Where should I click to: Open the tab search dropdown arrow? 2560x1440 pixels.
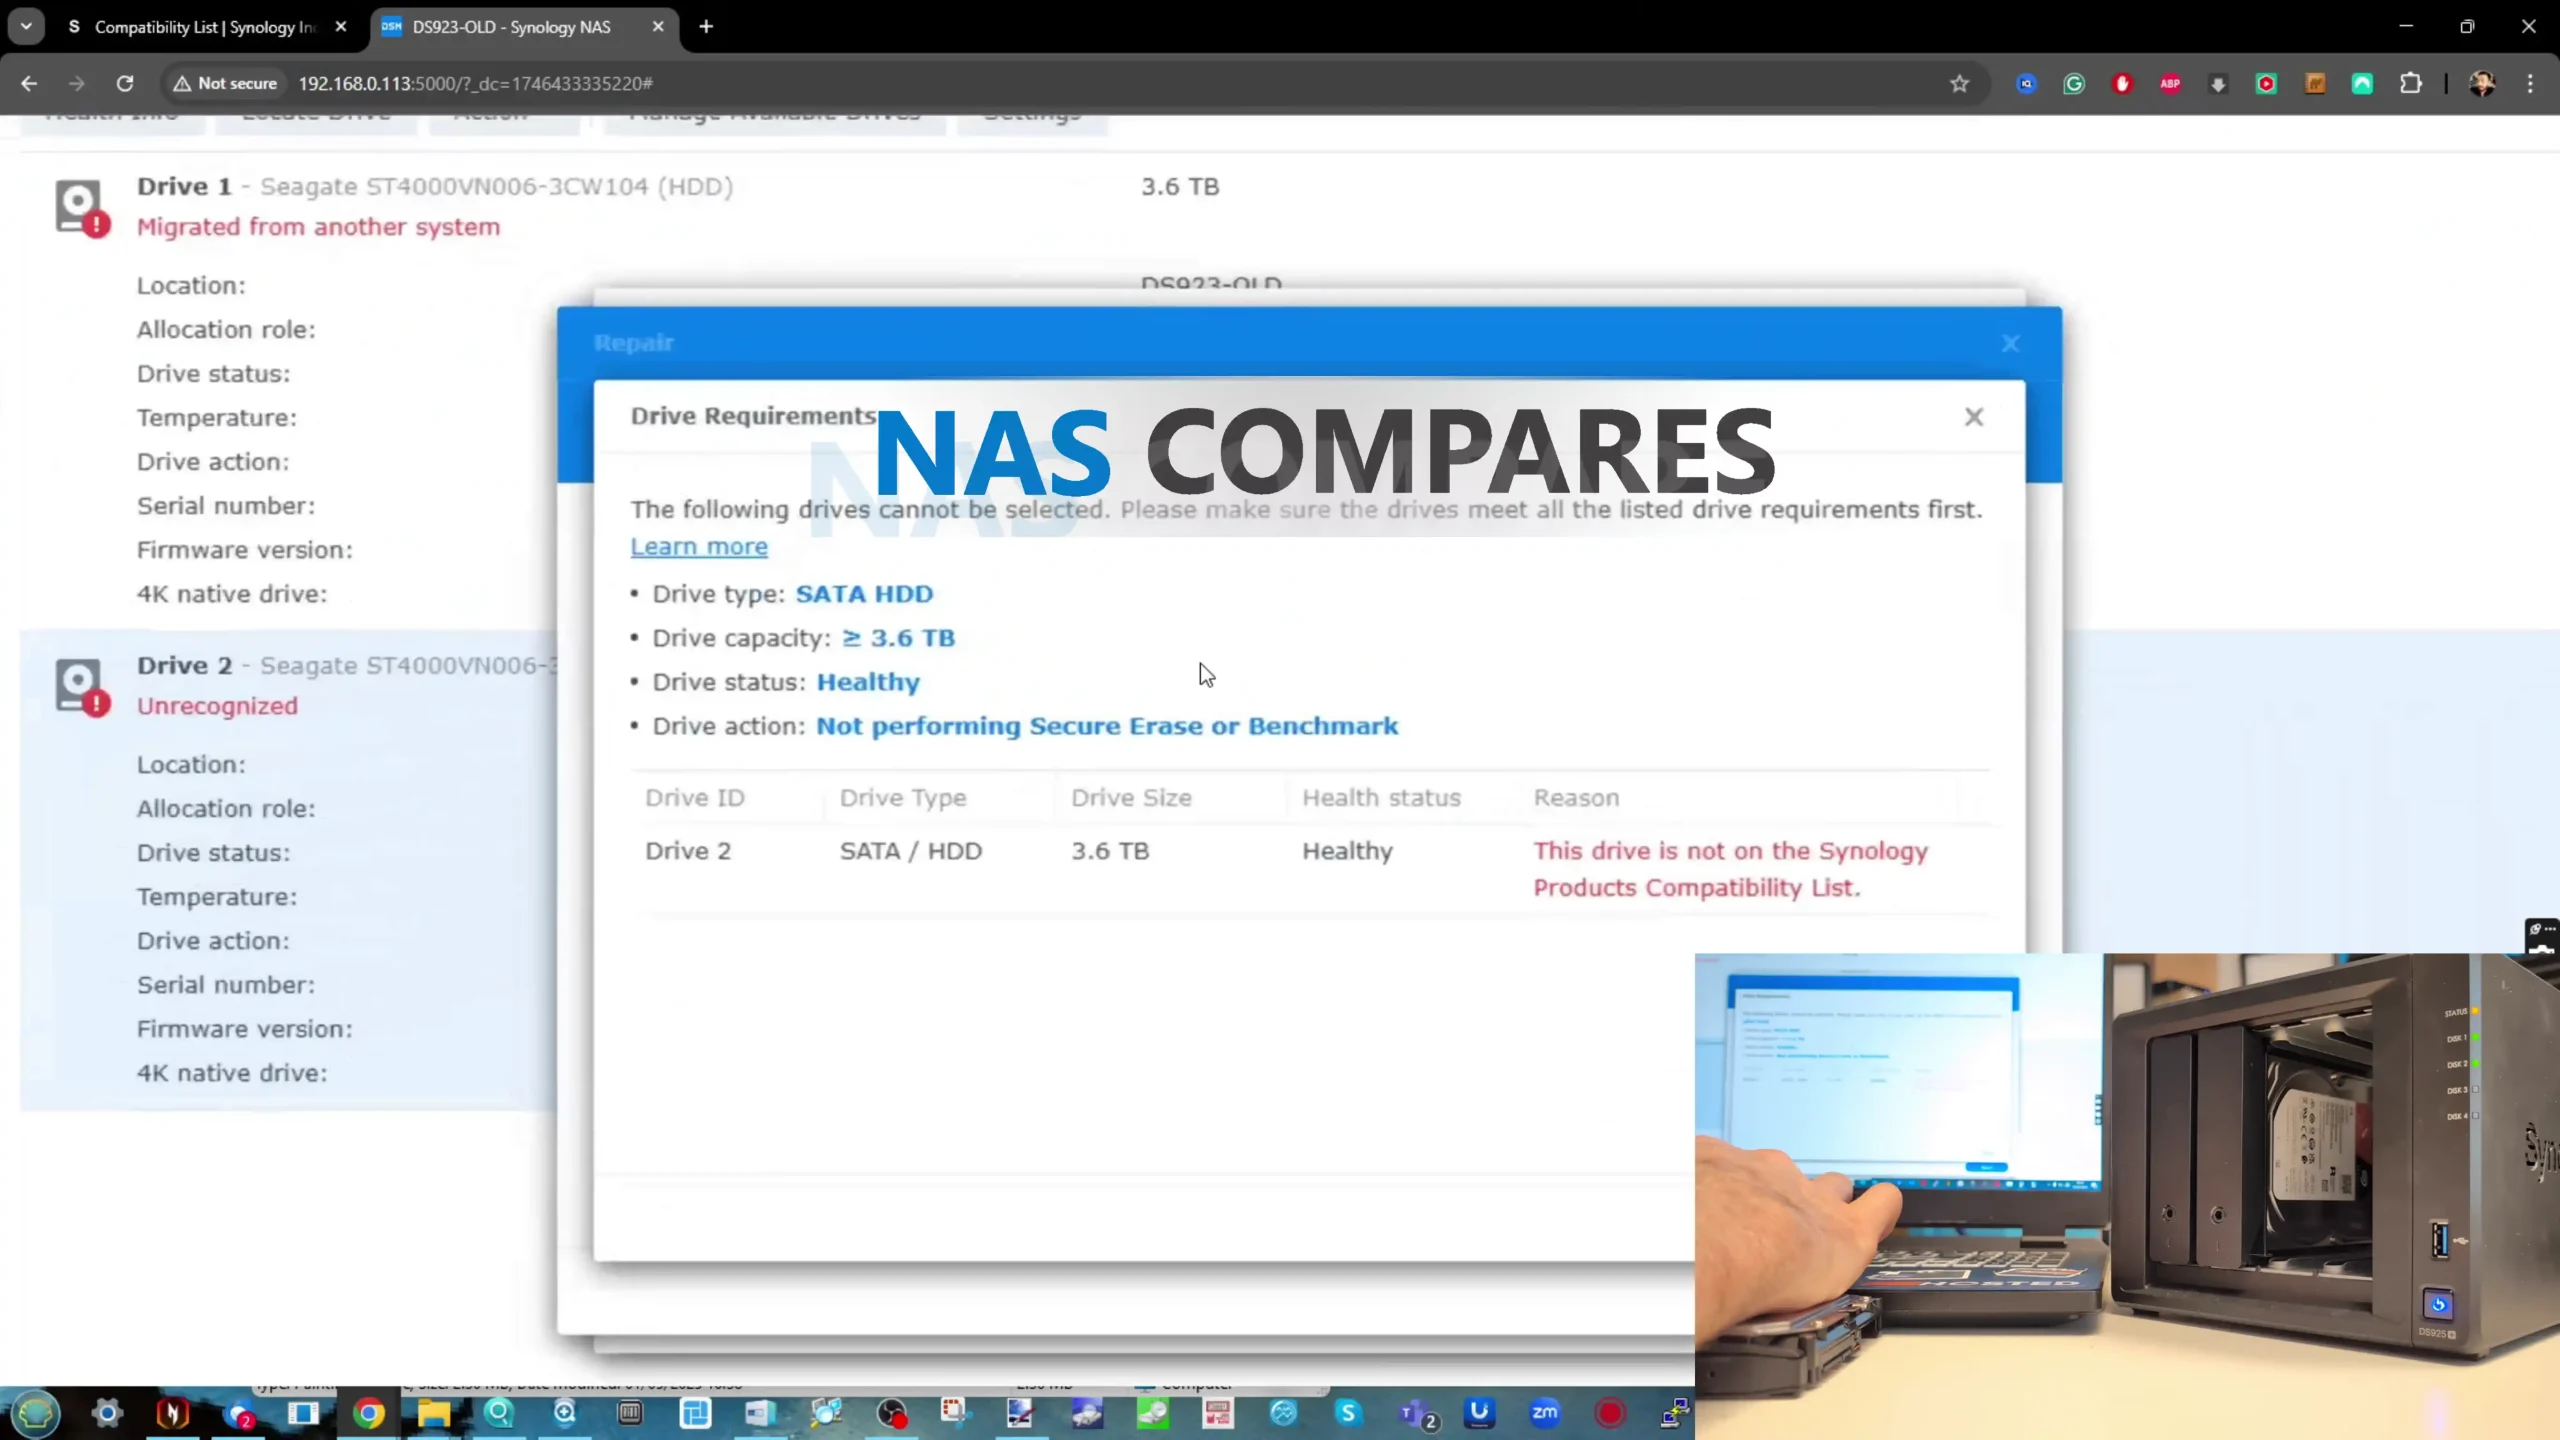coord(26,27)
